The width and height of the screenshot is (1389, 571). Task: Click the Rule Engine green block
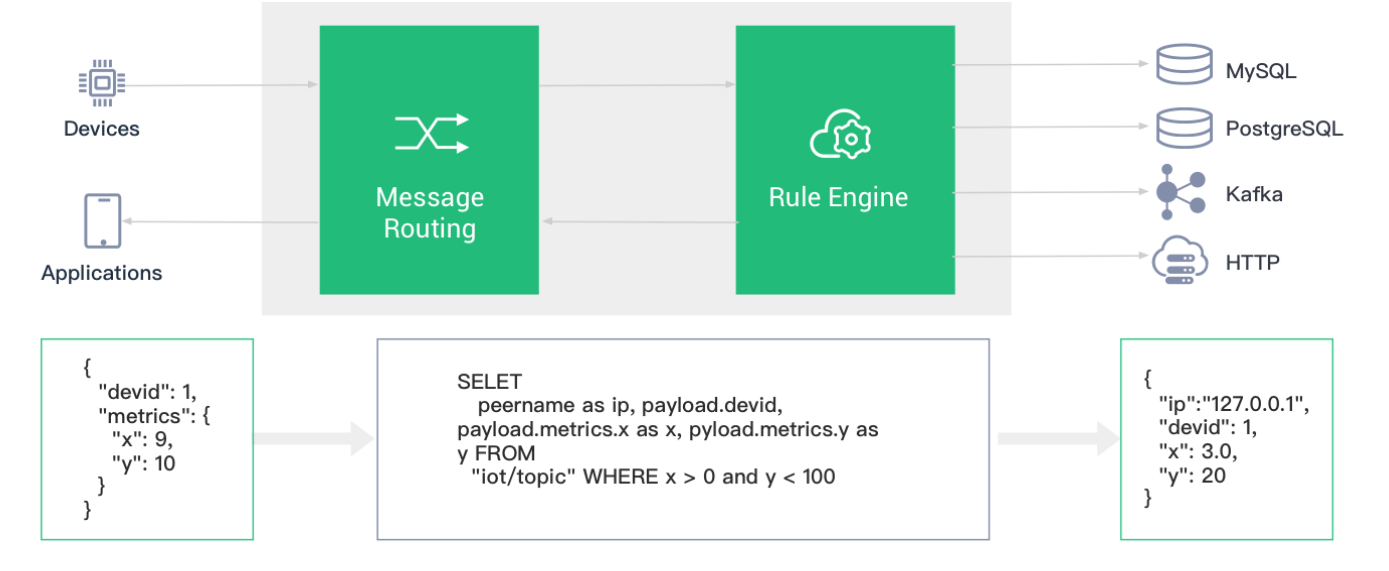(x=845, y=160)
